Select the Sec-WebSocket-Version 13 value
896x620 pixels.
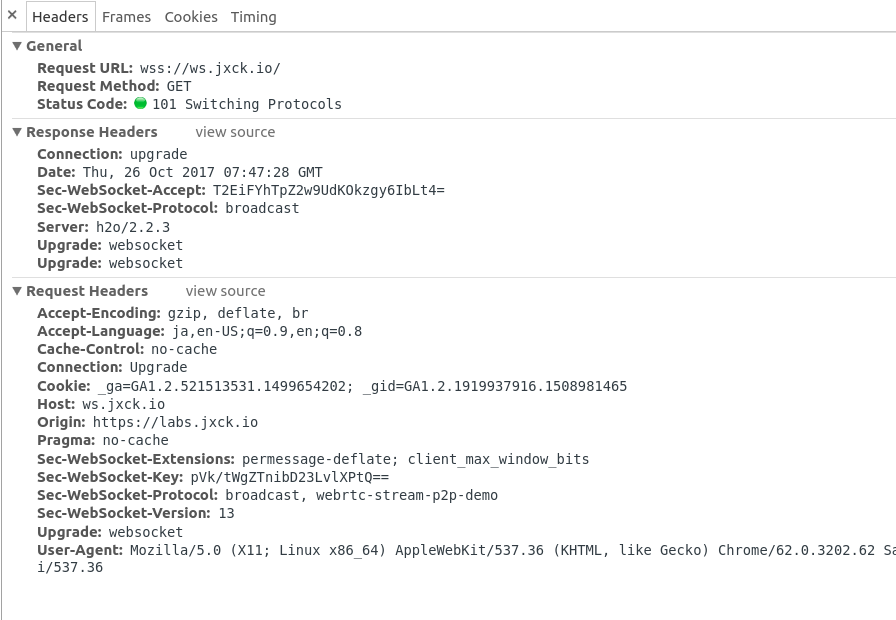(226, 513)
